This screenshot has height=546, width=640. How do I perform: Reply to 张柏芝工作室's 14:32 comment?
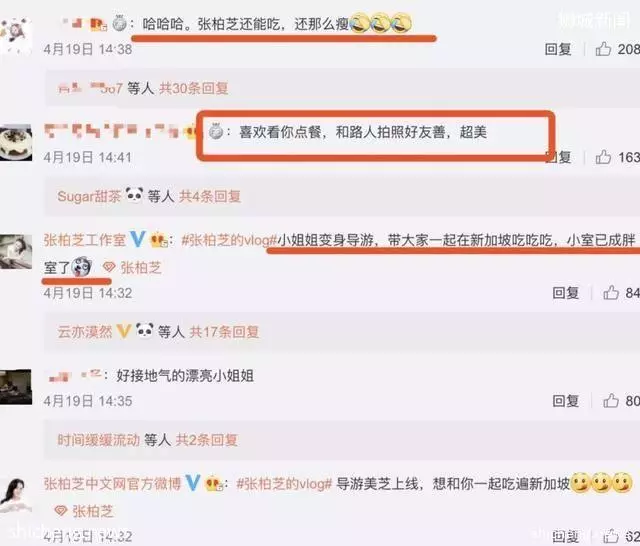pos(565,293)
